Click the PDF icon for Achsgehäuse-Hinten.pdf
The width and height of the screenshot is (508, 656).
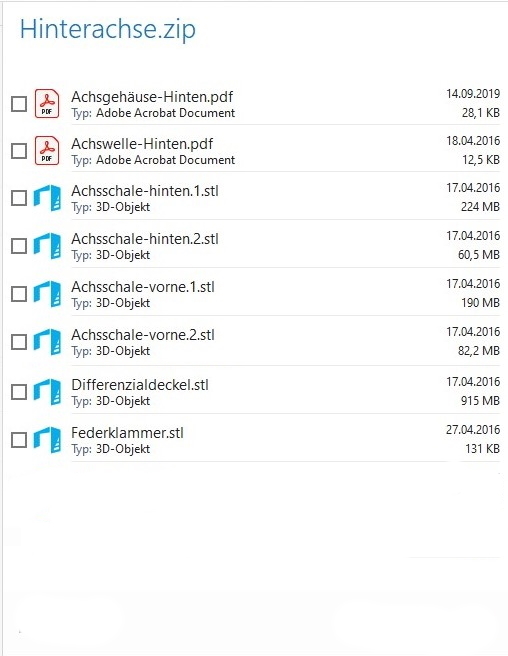click(x=47, y=103)
